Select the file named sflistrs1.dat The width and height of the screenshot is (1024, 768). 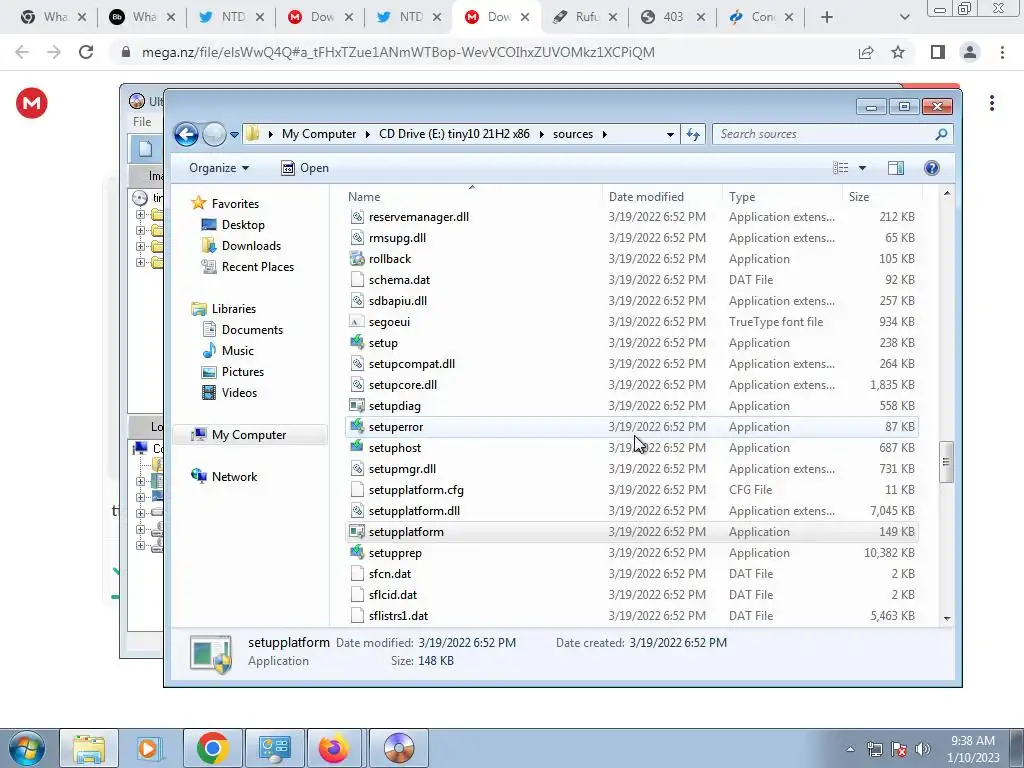[x=398, y=616]
